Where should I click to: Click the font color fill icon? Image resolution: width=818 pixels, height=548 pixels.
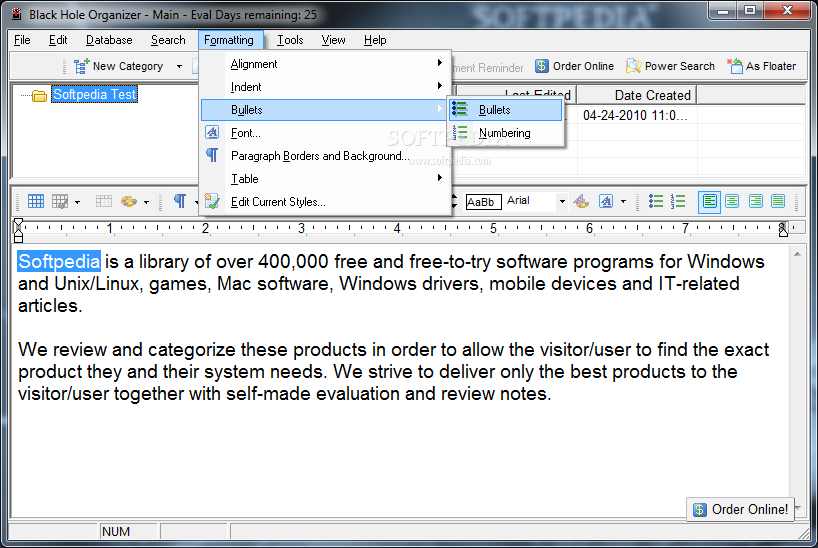pyautogui.click(x=581, y=201)
